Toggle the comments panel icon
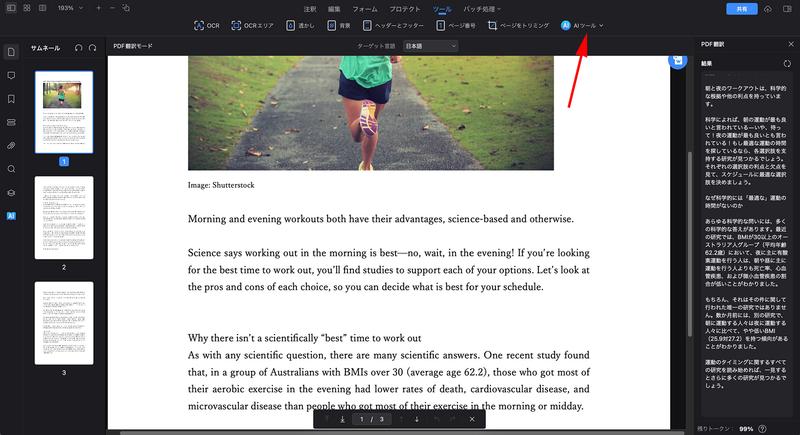The image size is (800, 435). 11,76
